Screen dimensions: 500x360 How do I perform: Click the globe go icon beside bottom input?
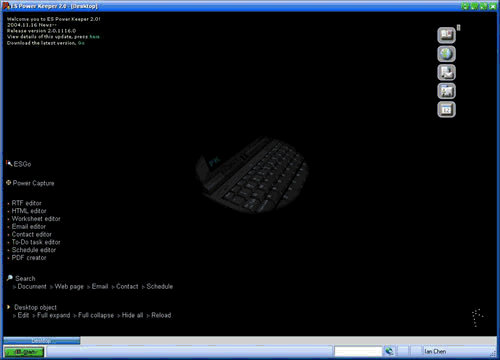pos(389,351)
